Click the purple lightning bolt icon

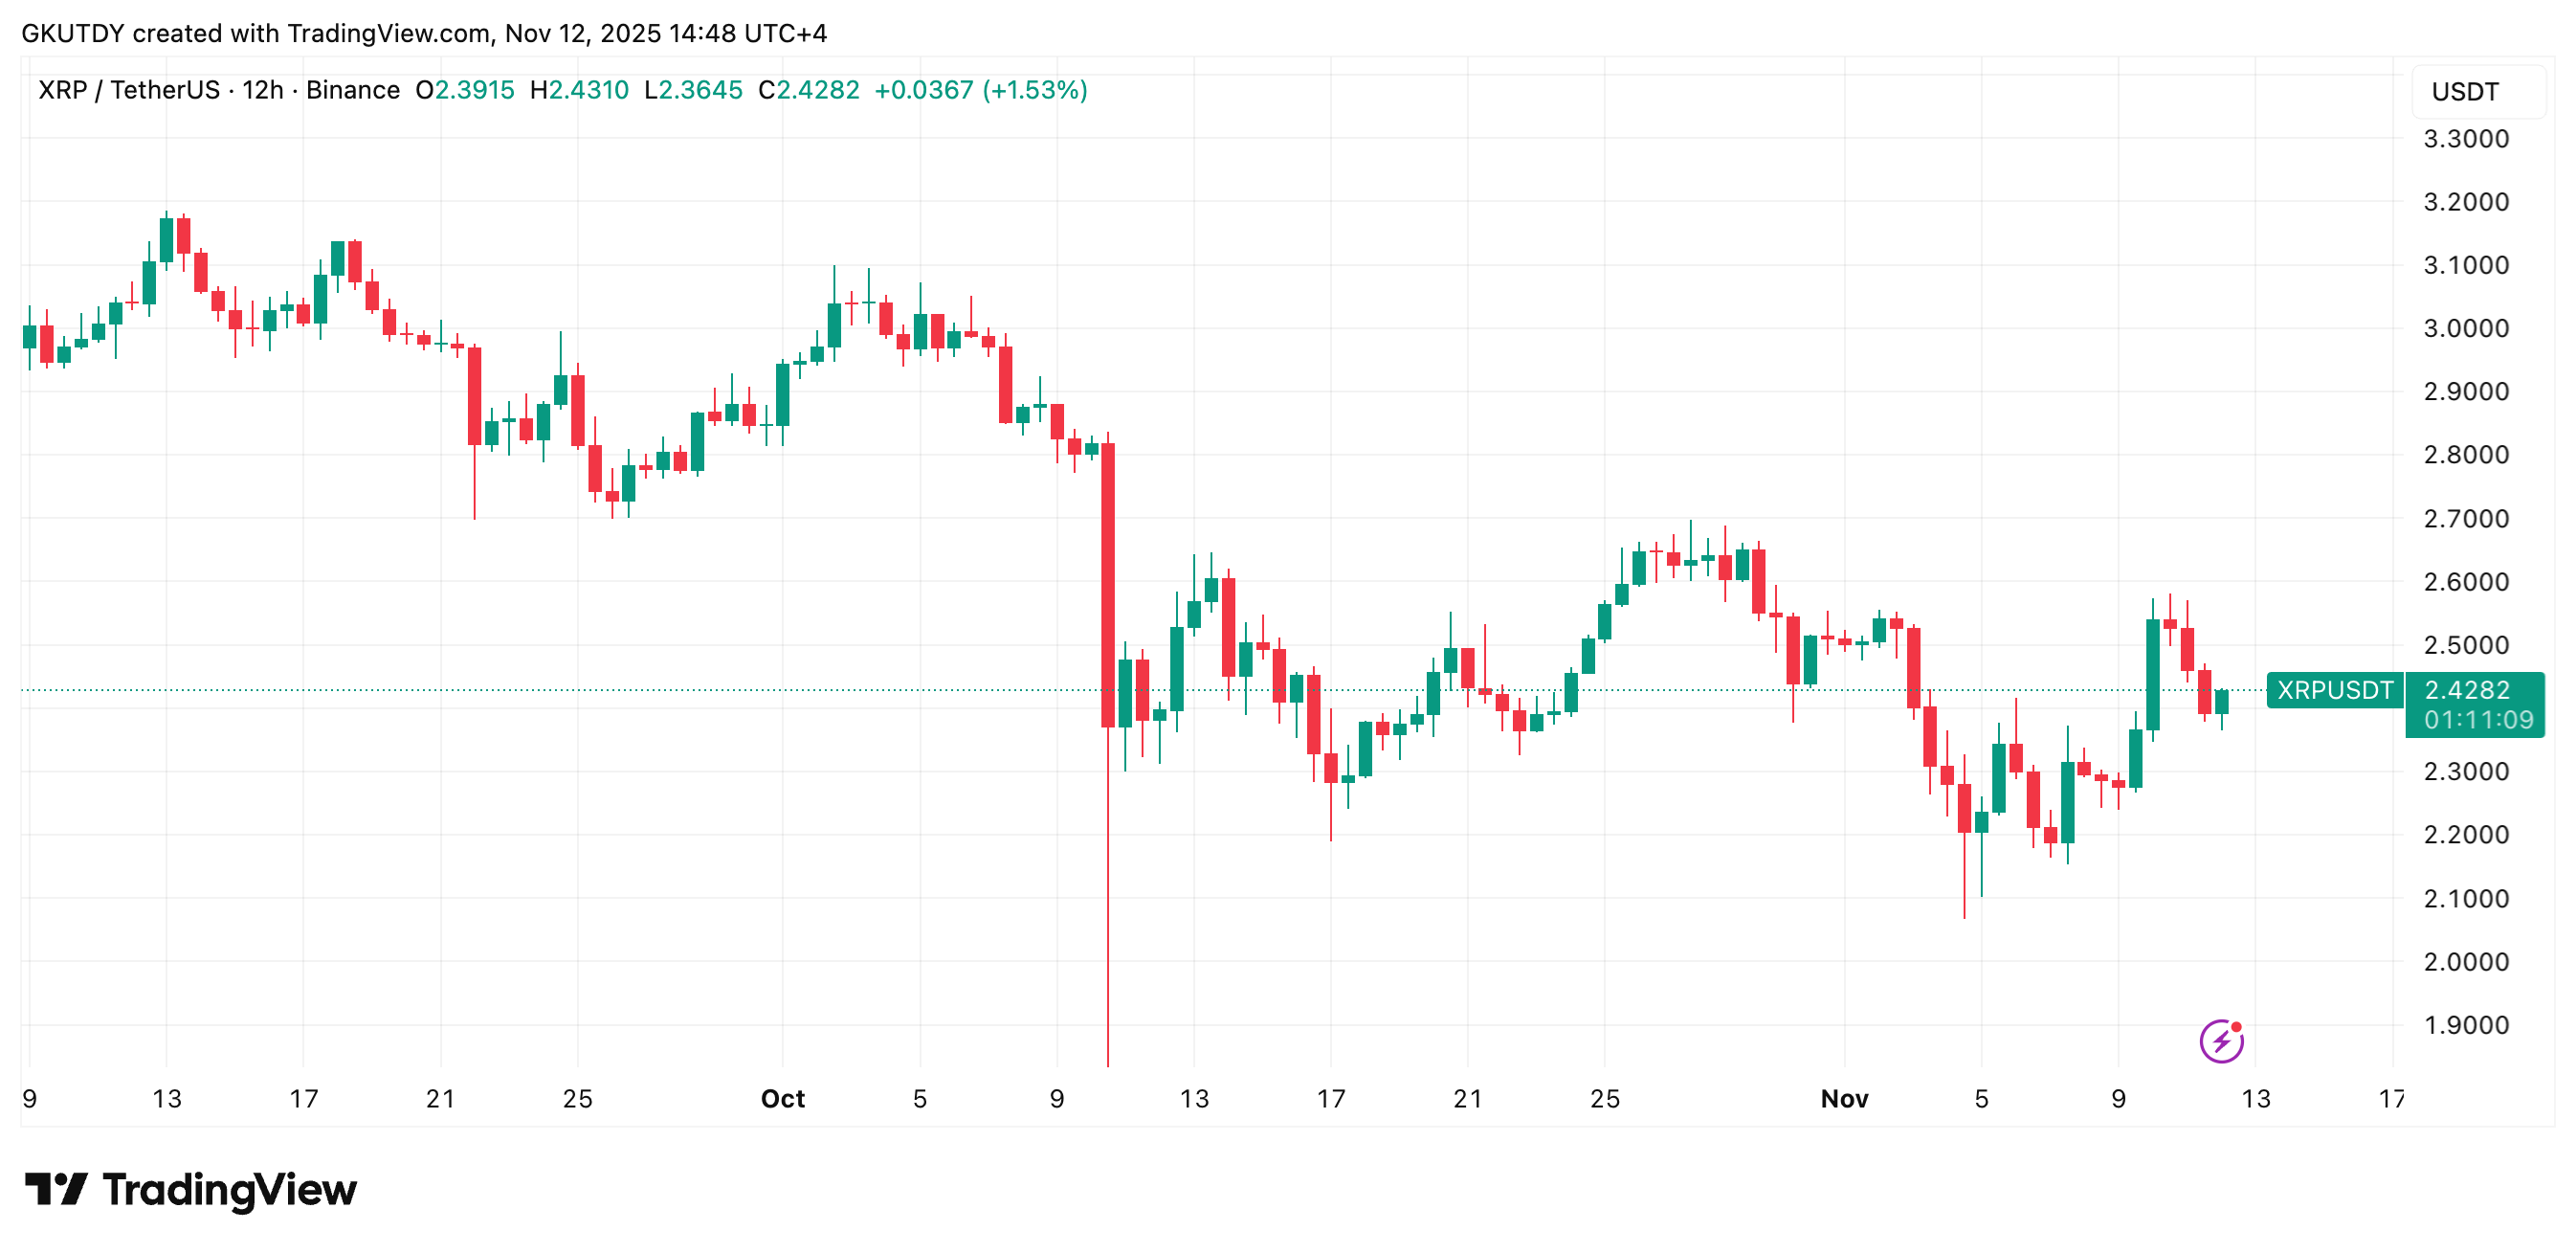pos(2220,1041)
